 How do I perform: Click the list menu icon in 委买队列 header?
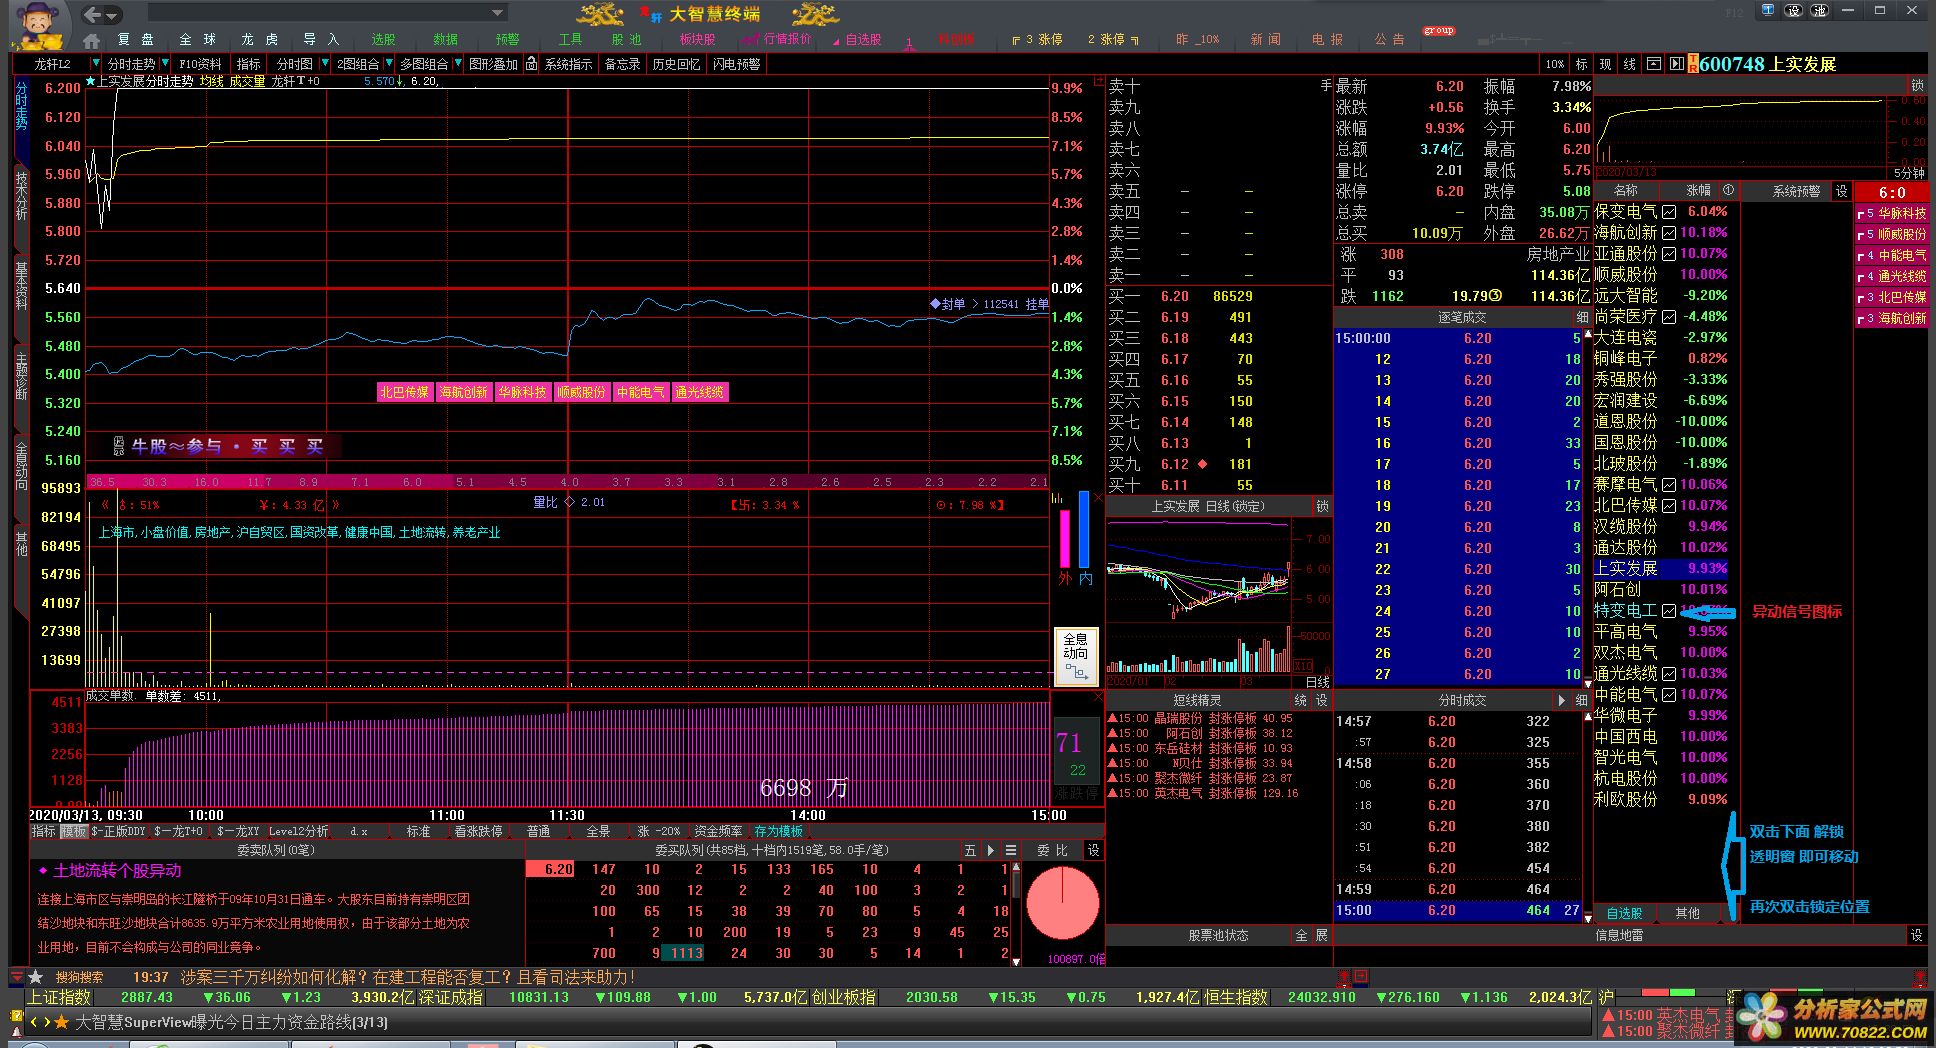tap(1011, 850)
